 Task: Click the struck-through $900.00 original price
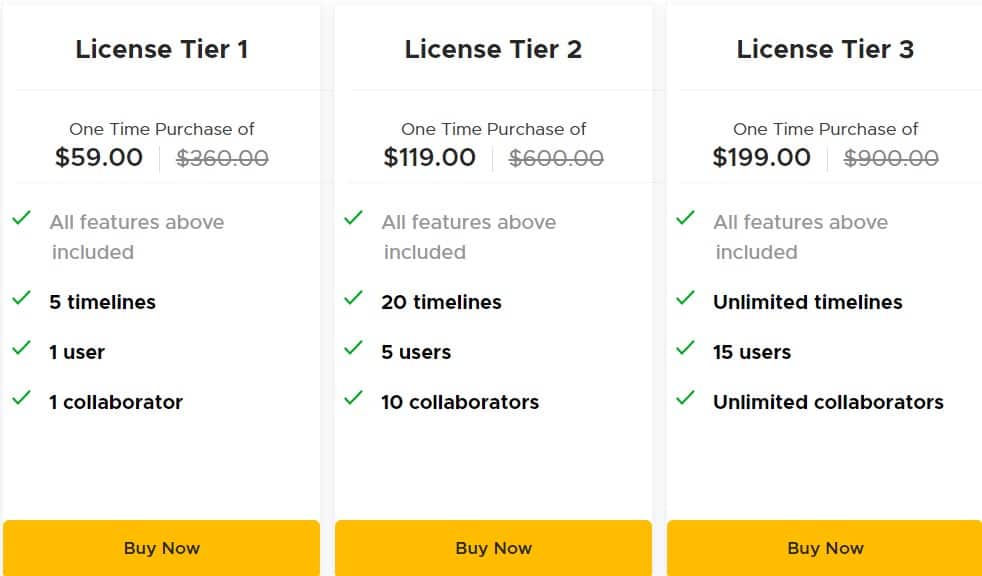pyautogui.click(x=891, y=158)
